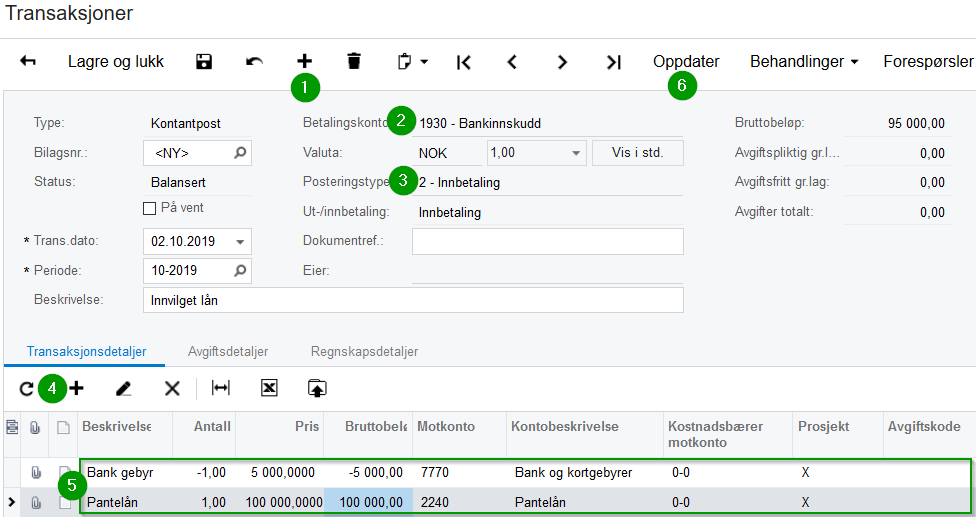Click the floppy disk save icon
This screenshot has width=976, height=517.
pos(204,62)
